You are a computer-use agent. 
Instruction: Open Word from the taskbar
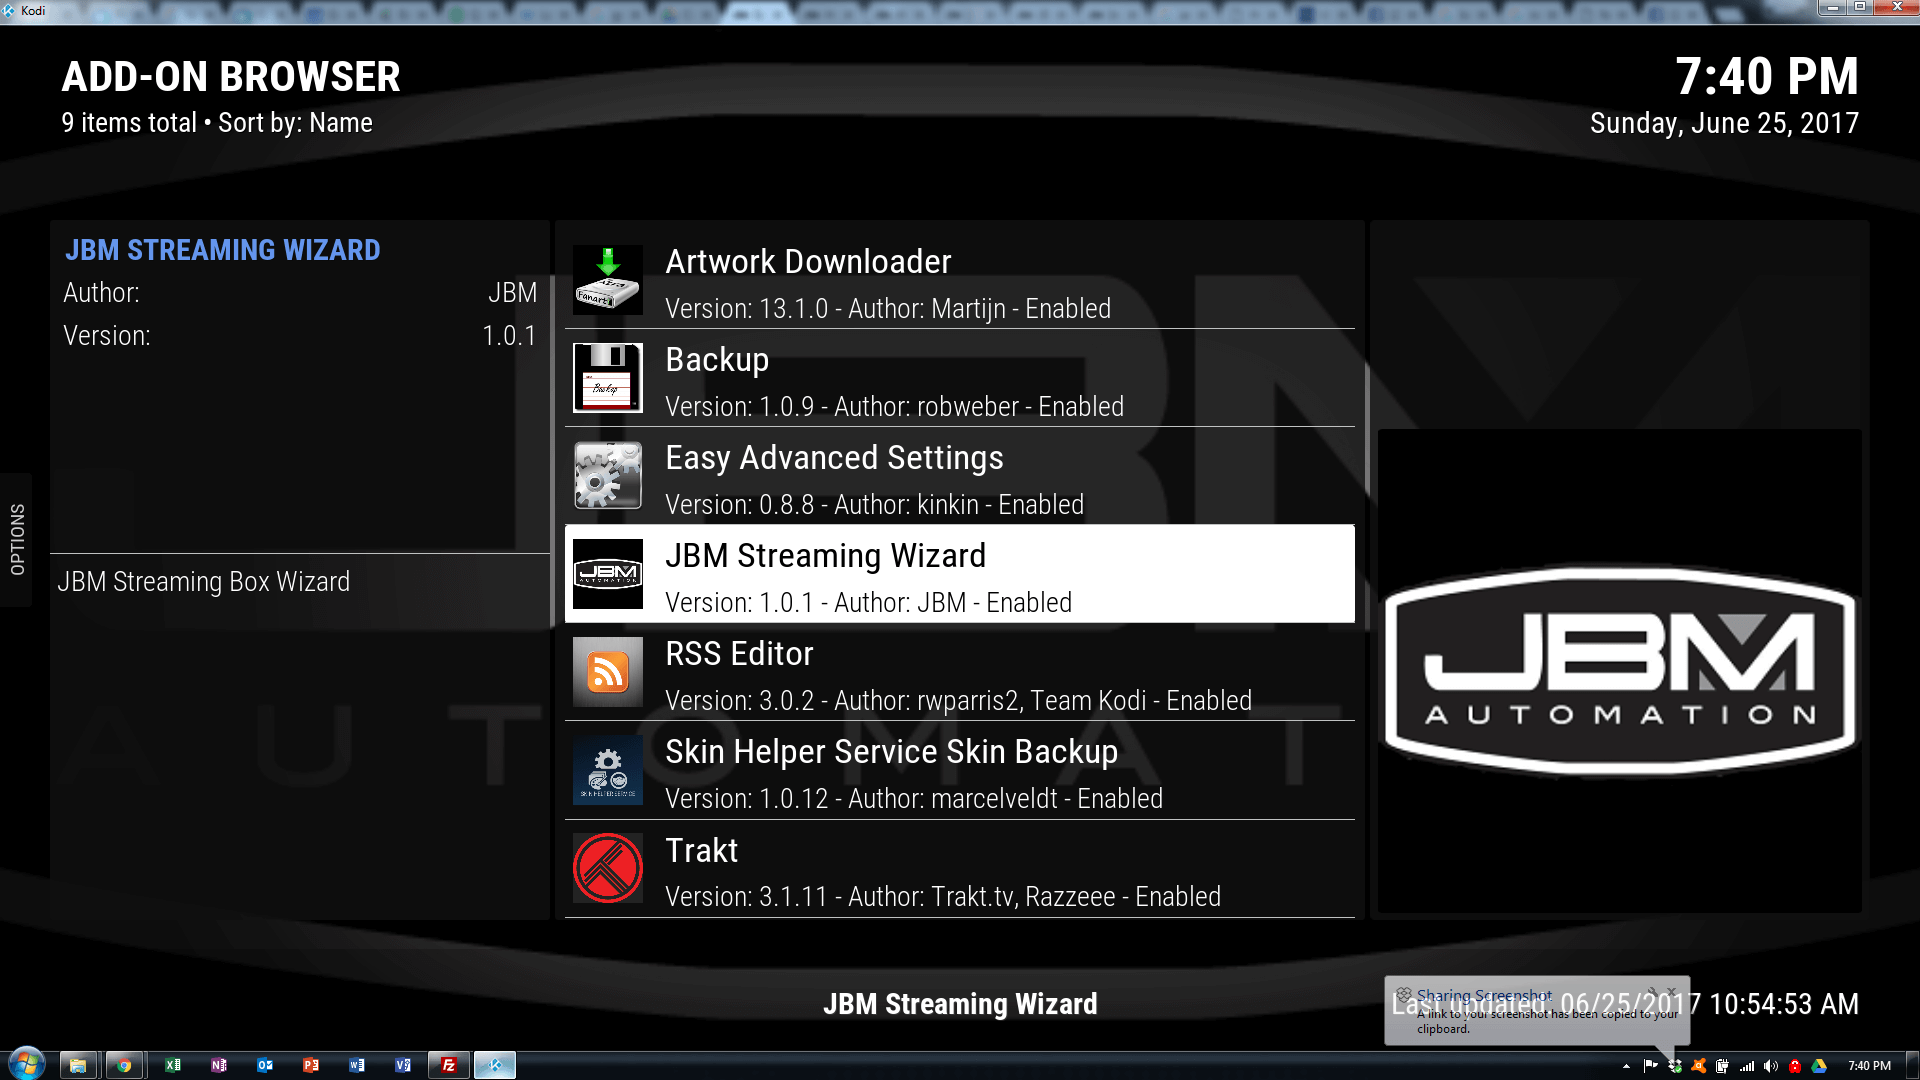[x=357, y=1065]
